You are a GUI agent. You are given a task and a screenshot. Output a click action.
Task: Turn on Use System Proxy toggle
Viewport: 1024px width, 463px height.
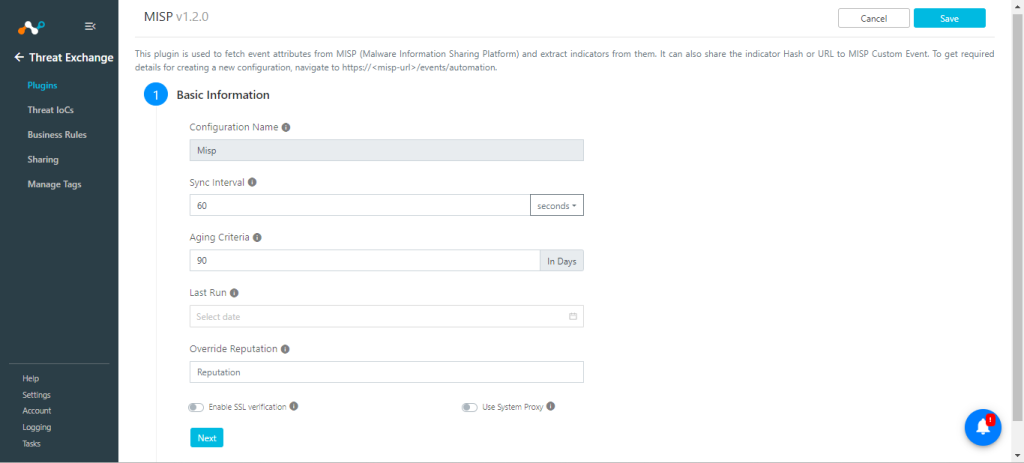[x=470, y=407]
